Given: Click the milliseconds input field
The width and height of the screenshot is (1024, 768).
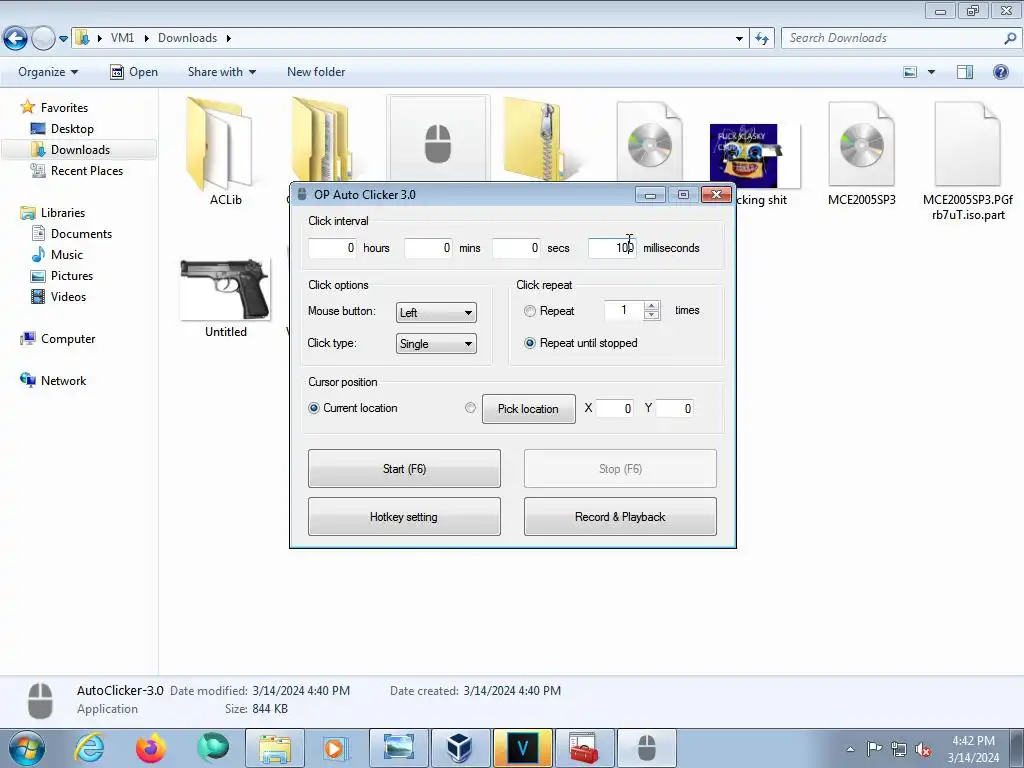Looking at the screenshot, I should click(612, 248).
